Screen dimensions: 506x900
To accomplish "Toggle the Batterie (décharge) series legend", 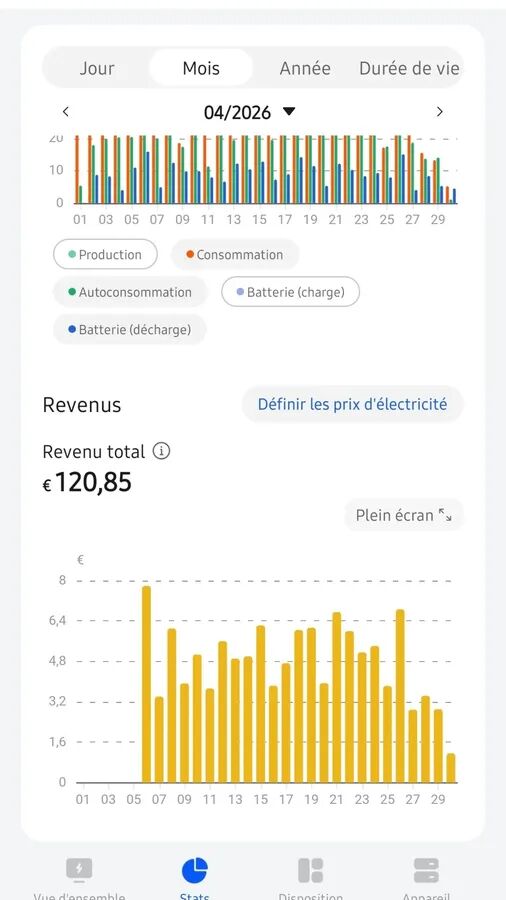I will pos(130,329).
